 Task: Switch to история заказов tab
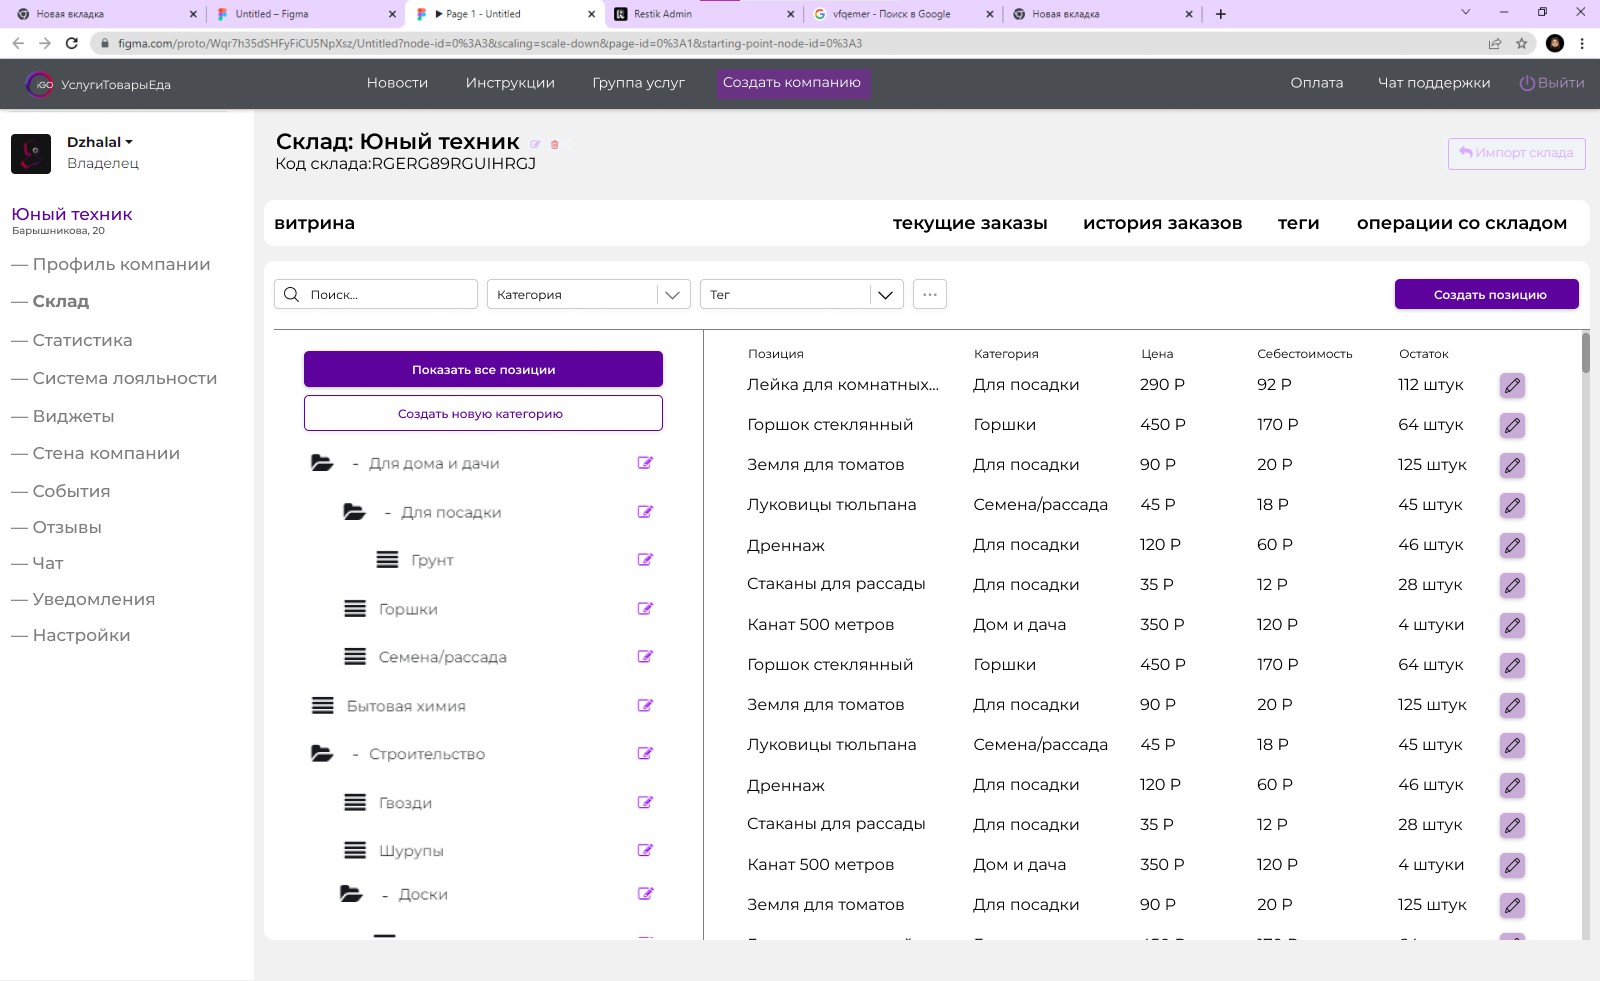1162,223
